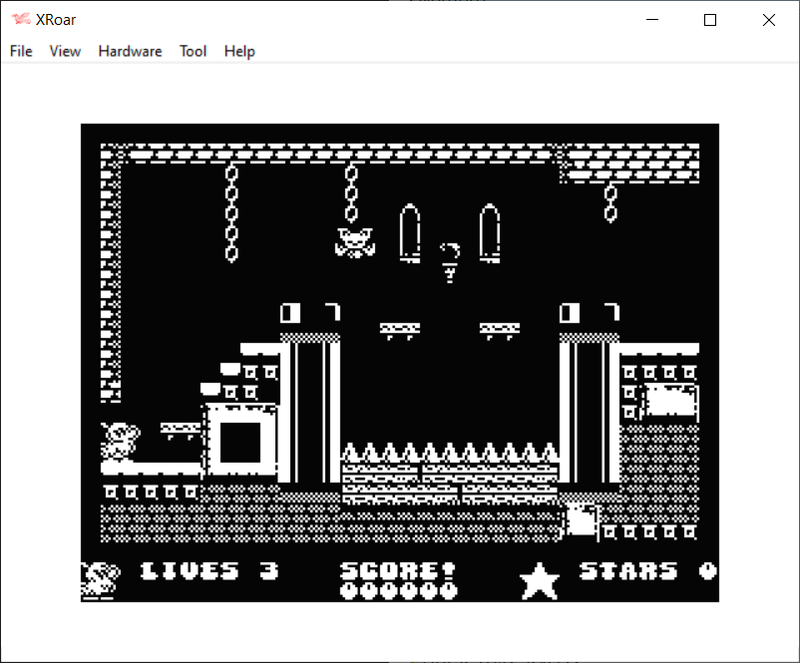Click the SCORE display
Viewport: 800px width, 663px height.
(x=398, y=580)
